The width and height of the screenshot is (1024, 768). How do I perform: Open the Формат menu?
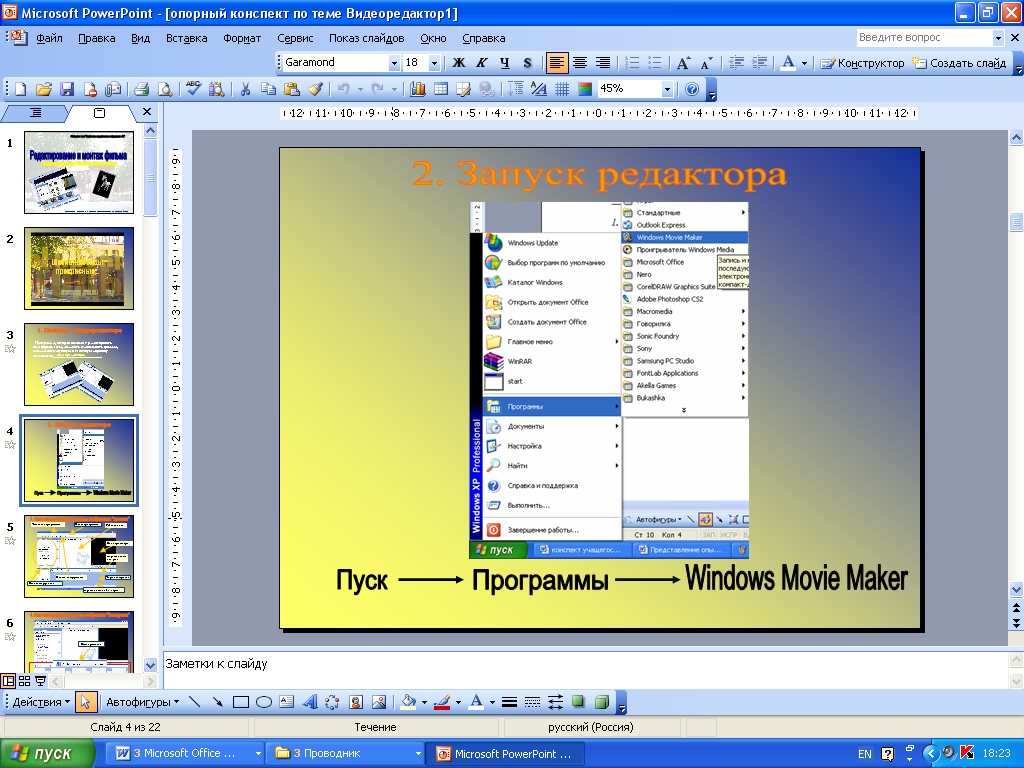242,38
